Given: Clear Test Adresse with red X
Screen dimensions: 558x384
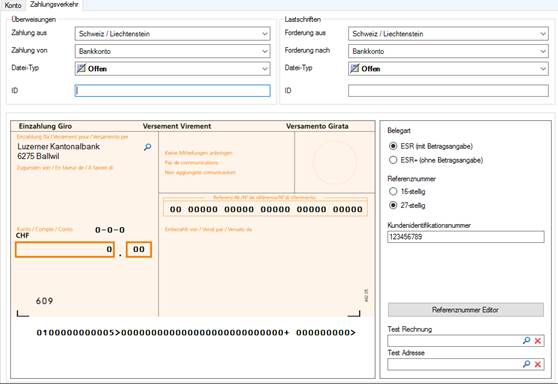Looking at the screenshot, I should tap(538, 364).
